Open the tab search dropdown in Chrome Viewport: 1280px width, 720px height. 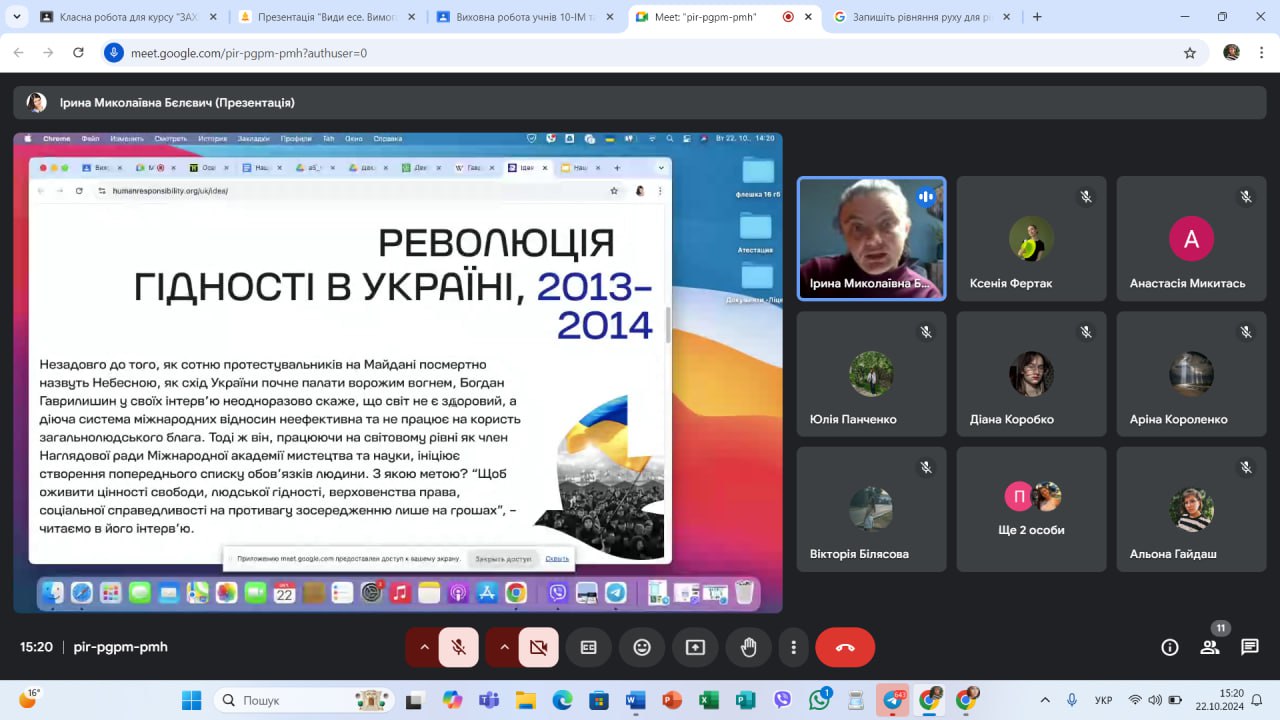[x=17, y=17]
